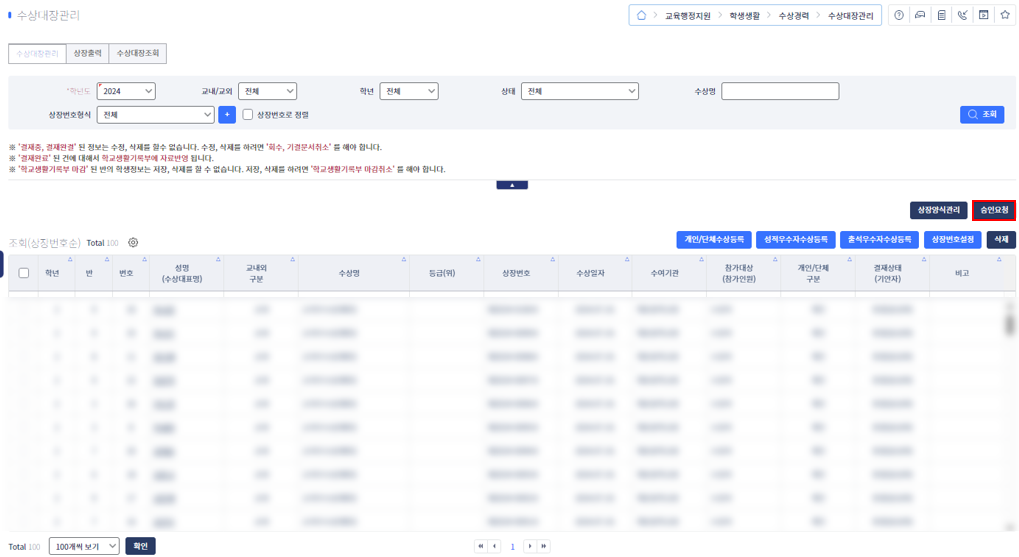The height and width of the screenshot is (557, 1019).
Task: Switch to the 수상대장조회 tab
Action: (x=138, y=53)
